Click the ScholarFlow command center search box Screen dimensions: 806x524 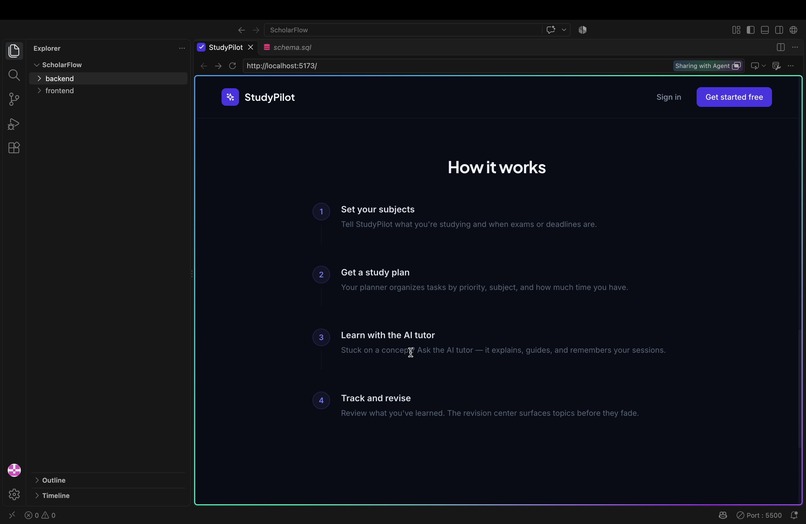tap(402, 30)
